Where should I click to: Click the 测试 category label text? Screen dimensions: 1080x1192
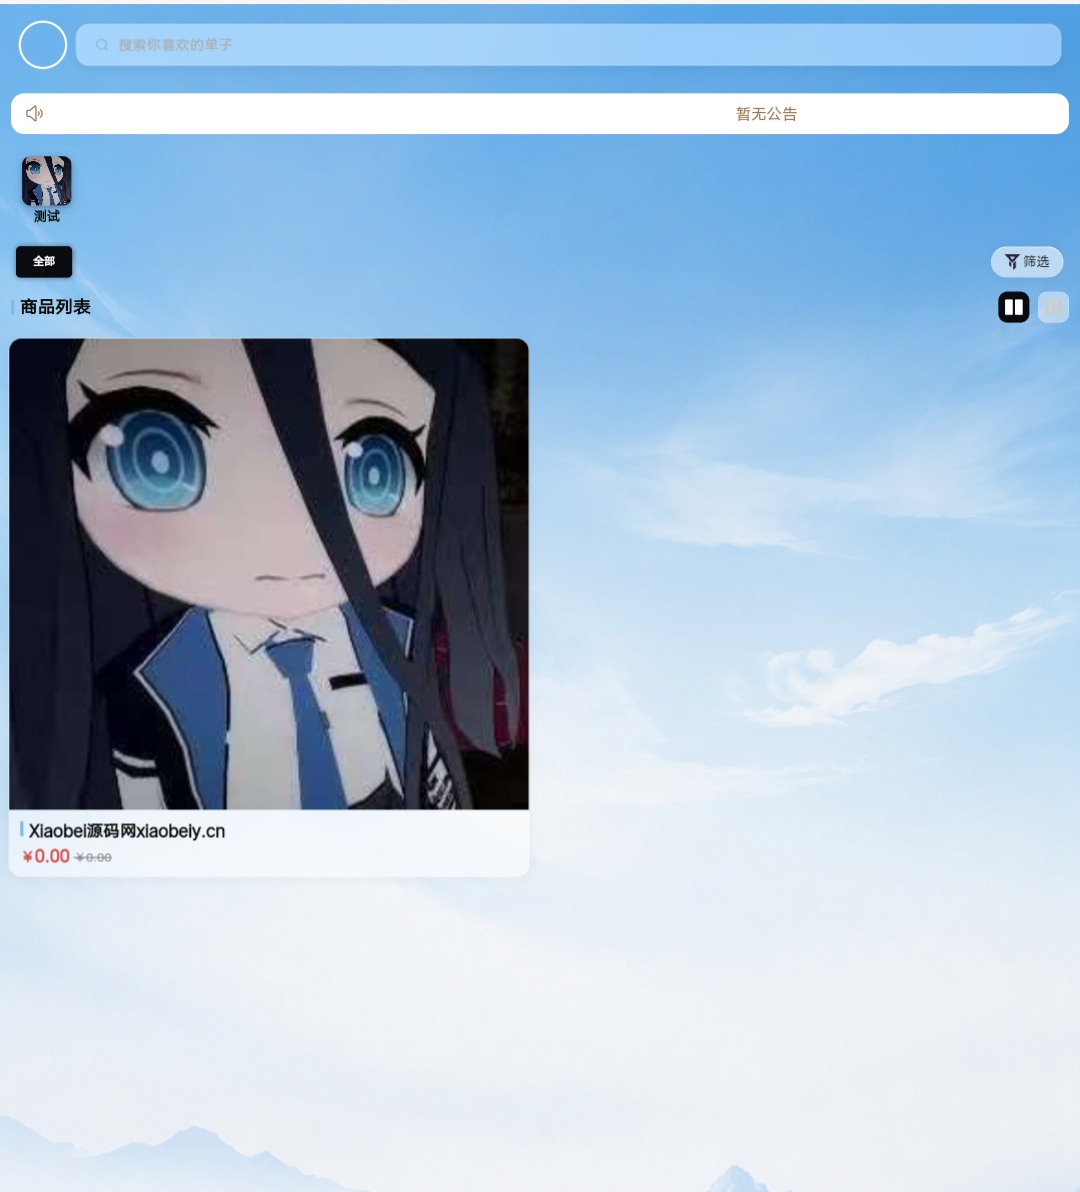(46, 217)
